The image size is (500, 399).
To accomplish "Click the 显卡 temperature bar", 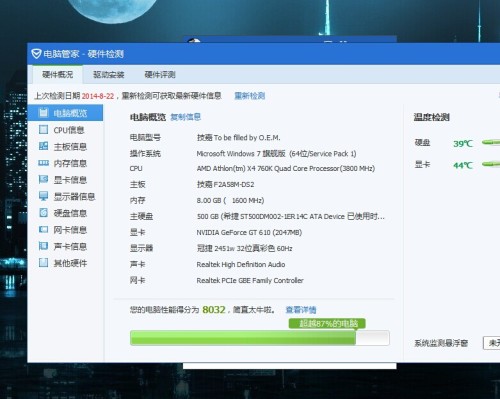I will pyautogui.click(x=491, y=164).
